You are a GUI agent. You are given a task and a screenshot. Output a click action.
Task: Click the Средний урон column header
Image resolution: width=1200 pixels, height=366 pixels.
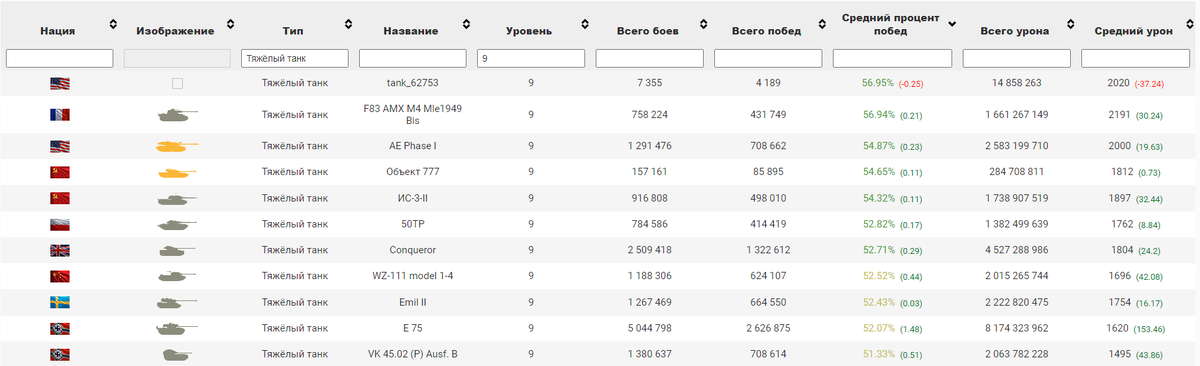1133,31
